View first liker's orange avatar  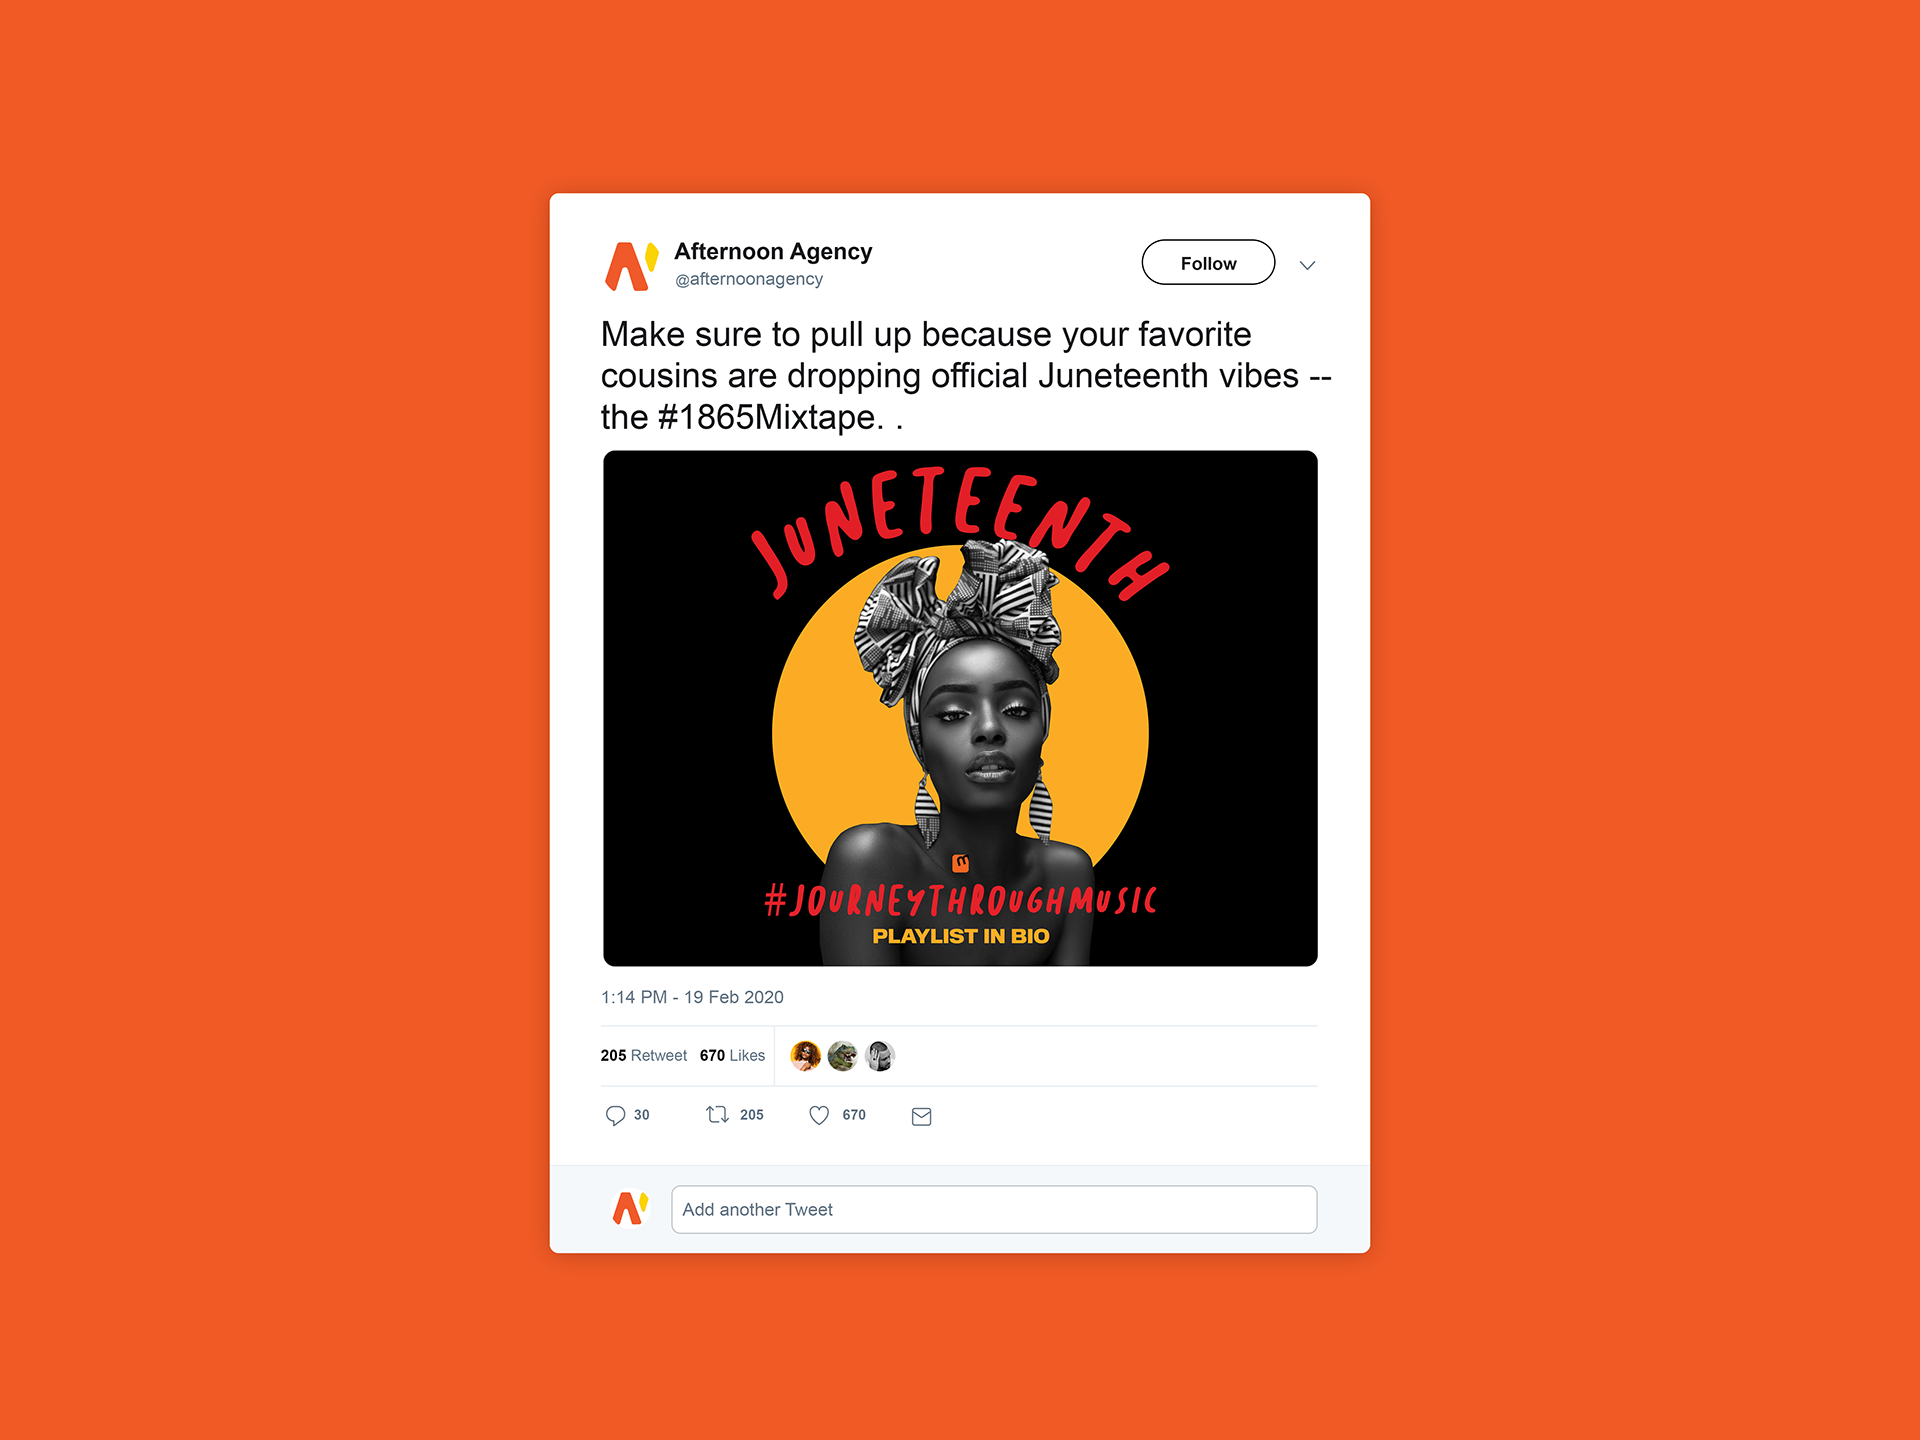click(806, 1056)
